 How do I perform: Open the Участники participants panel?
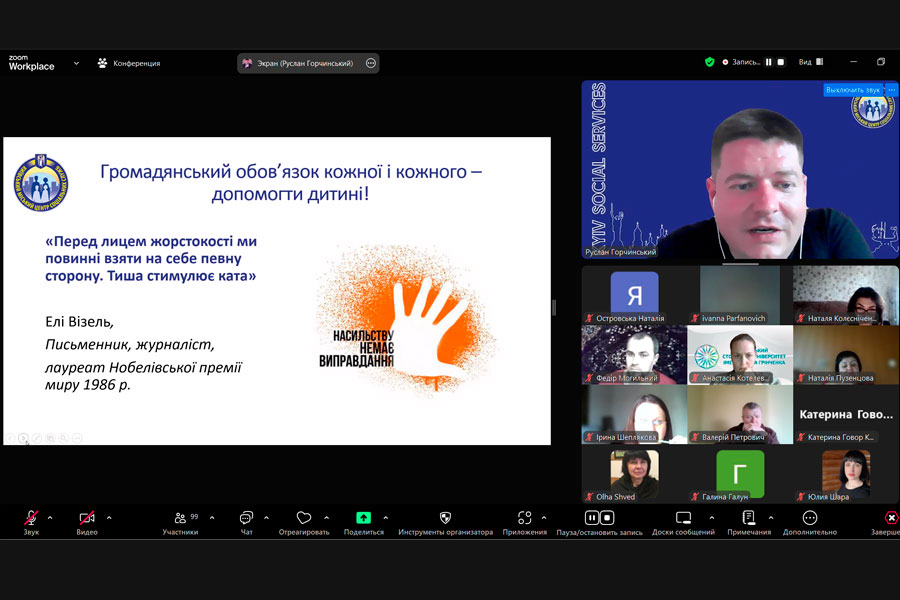tap(180, 522)
